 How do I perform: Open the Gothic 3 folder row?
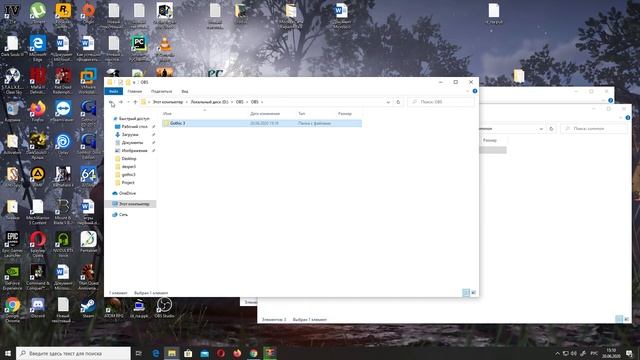[262, 123]
